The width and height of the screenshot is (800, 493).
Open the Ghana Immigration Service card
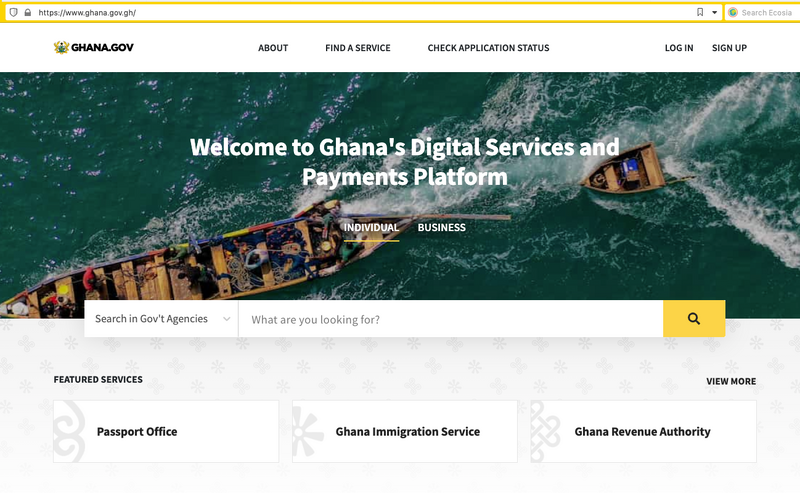tap(405, 431)
